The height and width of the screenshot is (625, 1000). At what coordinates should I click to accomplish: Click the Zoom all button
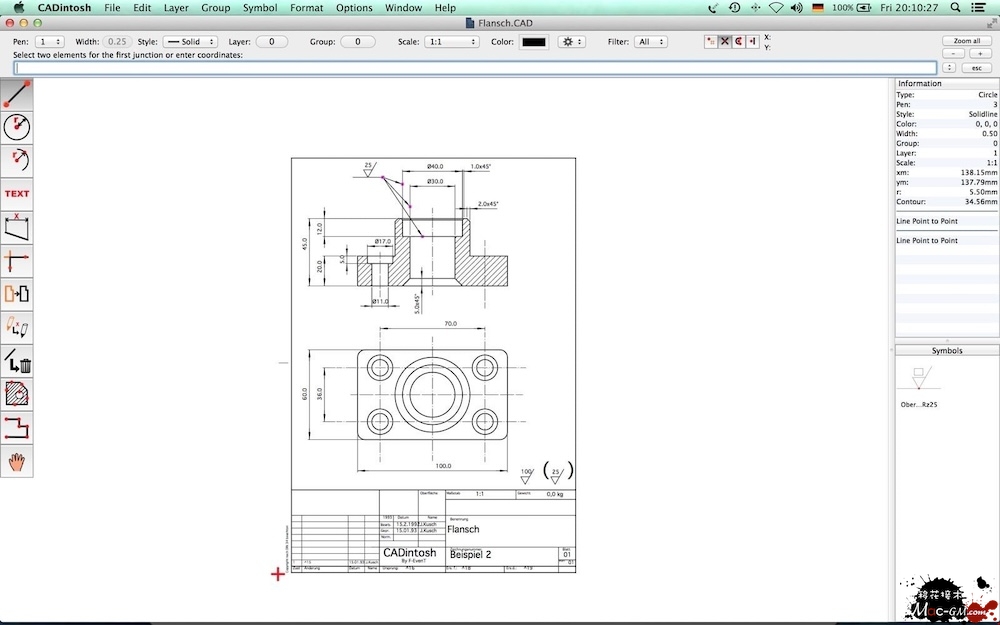click(967, 41)
